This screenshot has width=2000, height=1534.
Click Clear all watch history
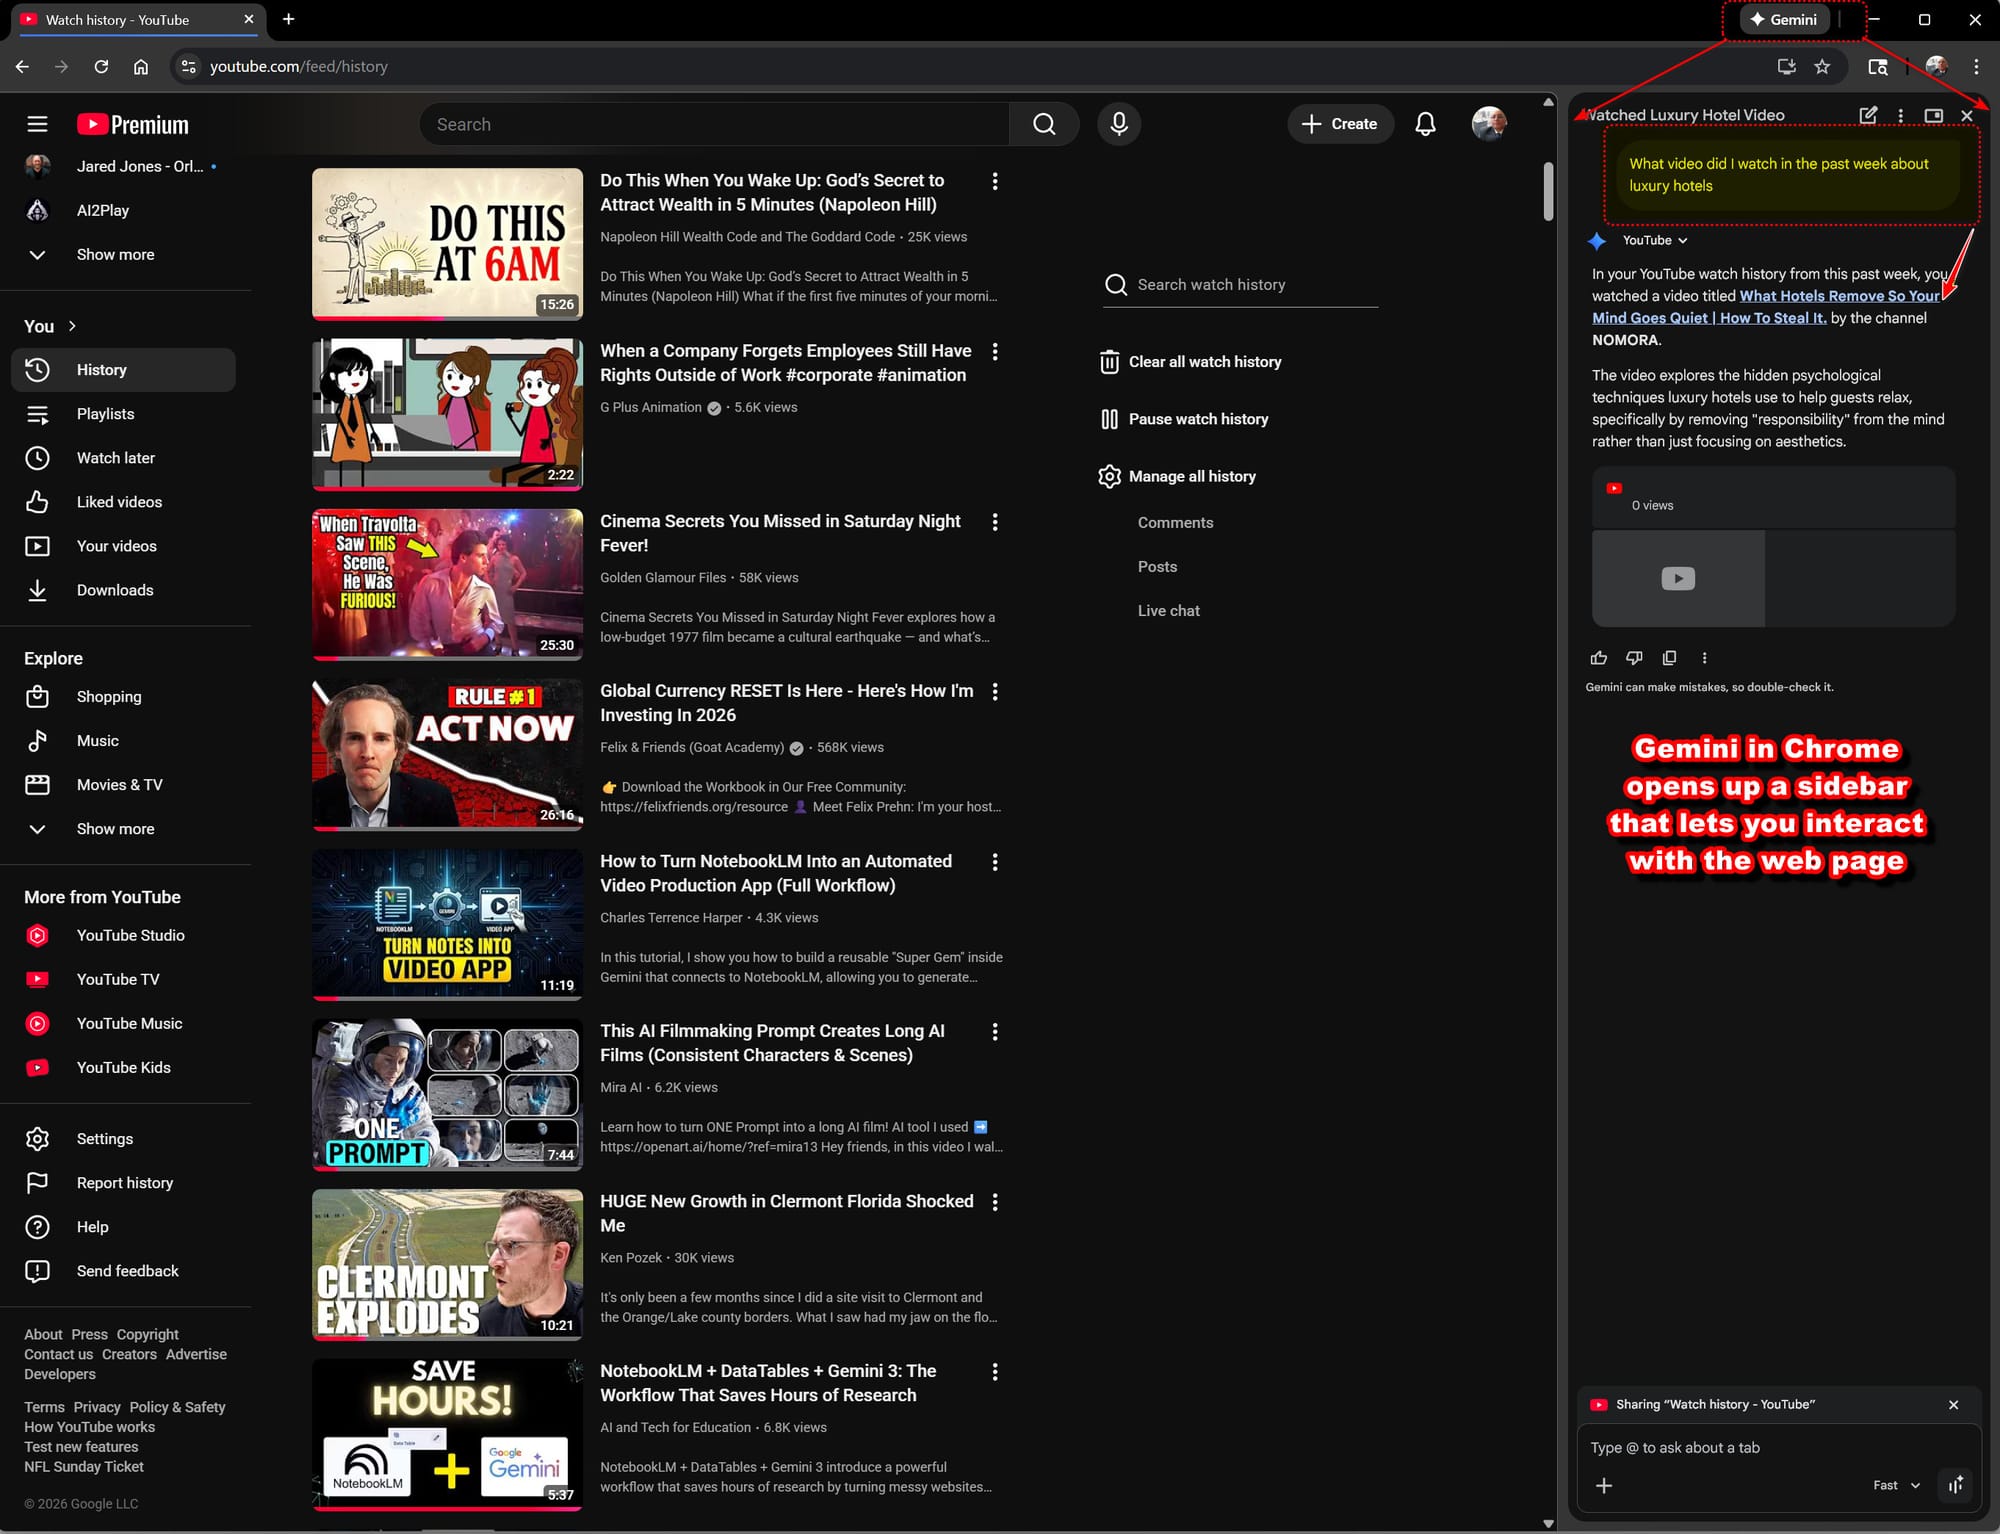1204,362
